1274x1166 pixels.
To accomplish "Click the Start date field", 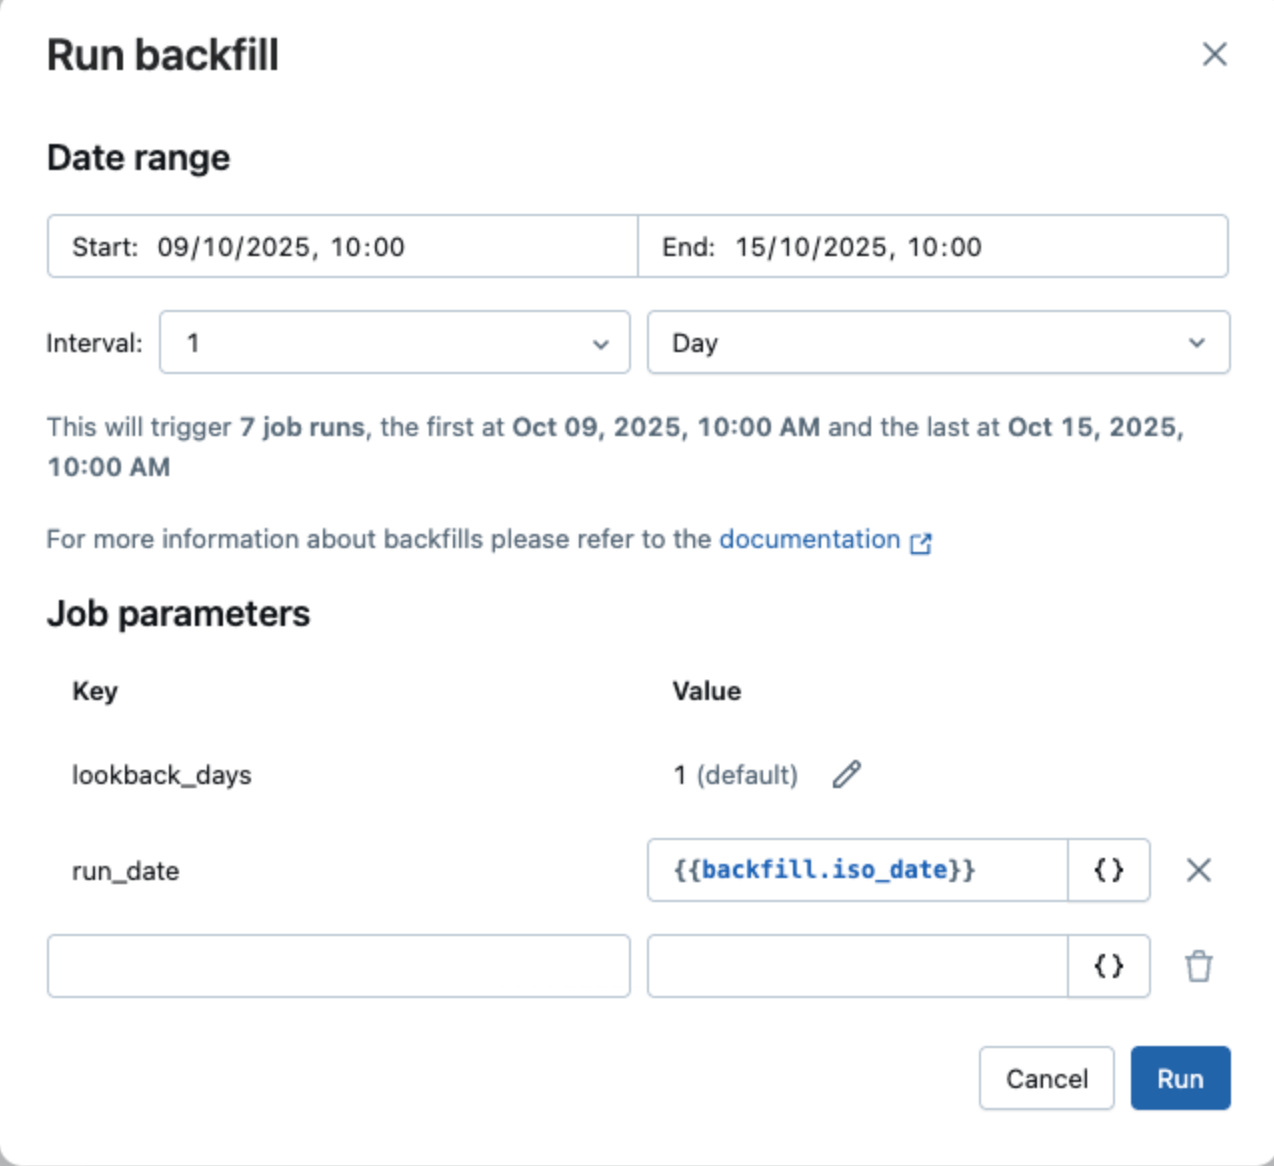I will click(x=342, y=246).
